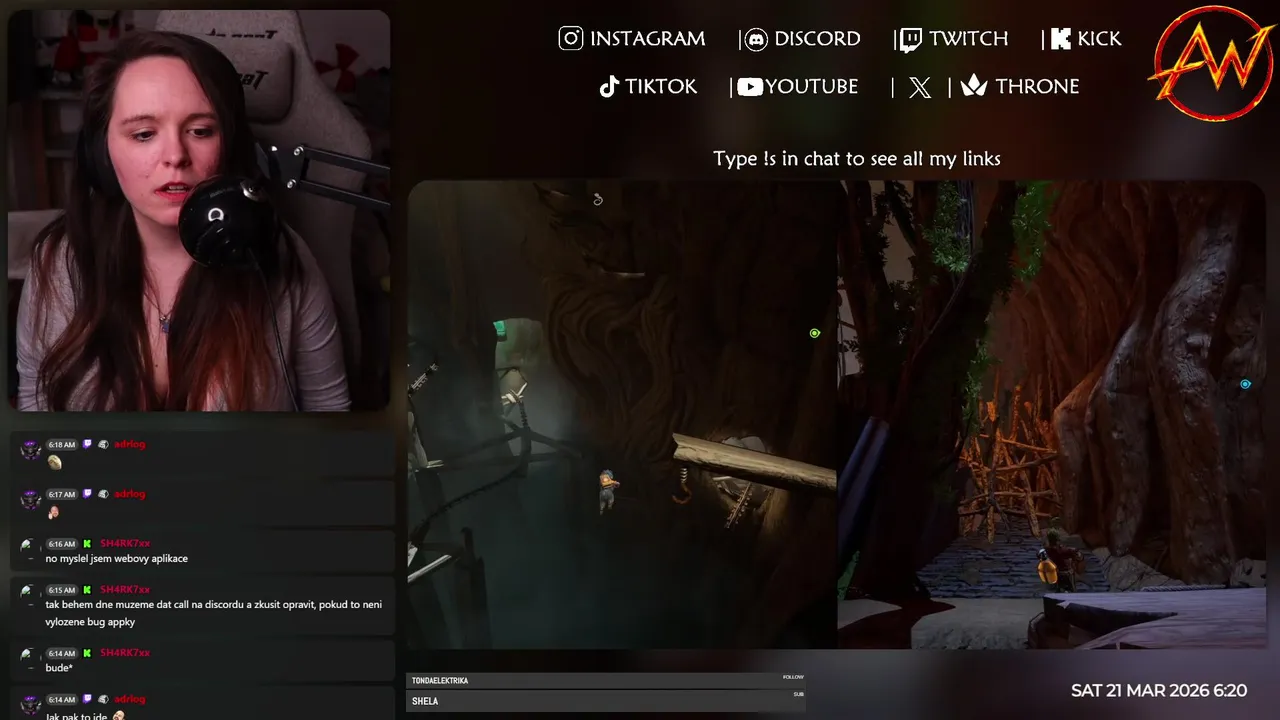Click the 6:15 AM timestamp
The width and height of the screenshot is (1280, 720).
coord(62,590)
